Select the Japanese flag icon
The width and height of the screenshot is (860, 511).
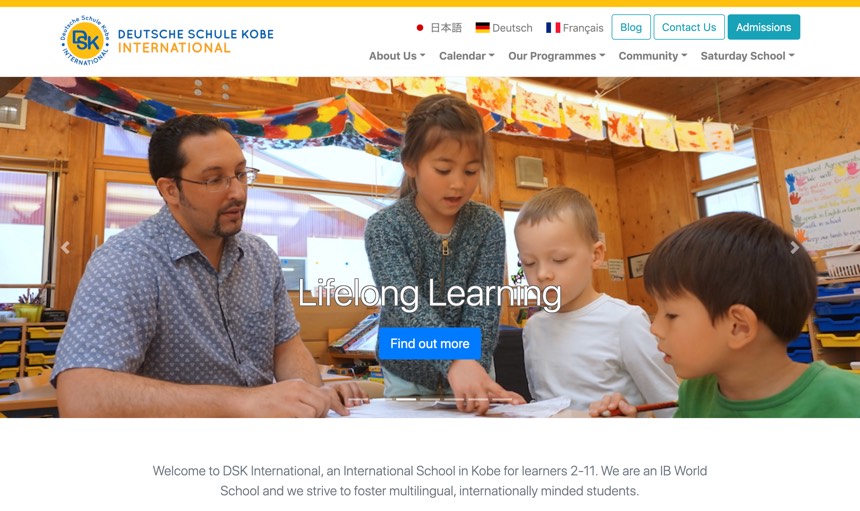click(420, 27)
